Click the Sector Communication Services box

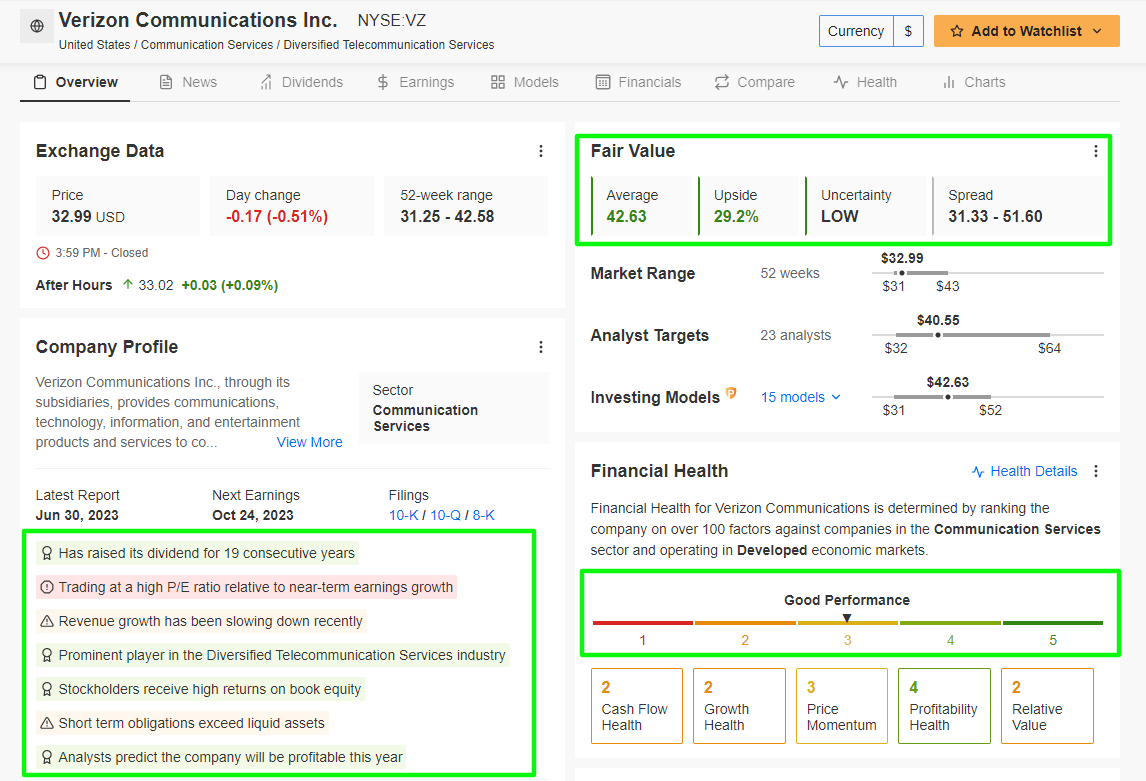tap(454, 408)
